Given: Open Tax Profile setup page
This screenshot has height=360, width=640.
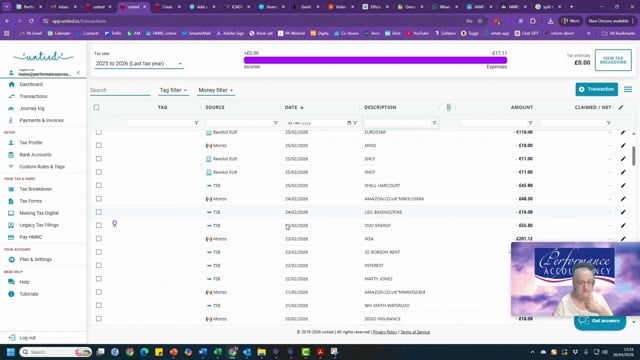Looking at the screenshot, I should 31,142.
